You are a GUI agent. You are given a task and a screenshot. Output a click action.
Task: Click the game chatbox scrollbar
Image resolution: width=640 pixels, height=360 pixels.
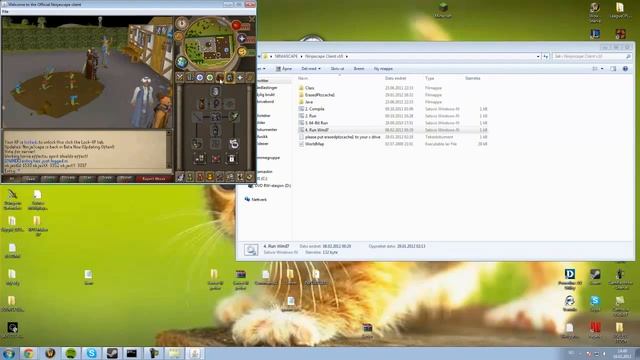click(169, 150)
